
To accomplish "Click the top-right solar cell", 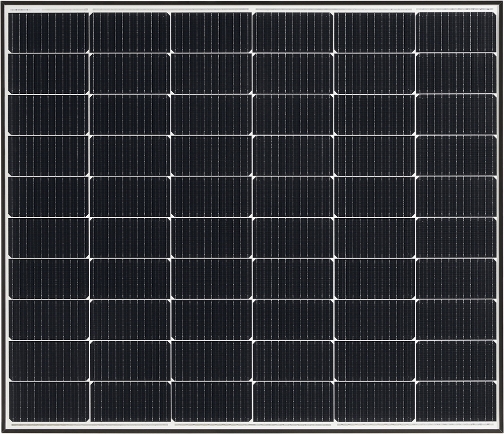I will click(x=456, y=32).
